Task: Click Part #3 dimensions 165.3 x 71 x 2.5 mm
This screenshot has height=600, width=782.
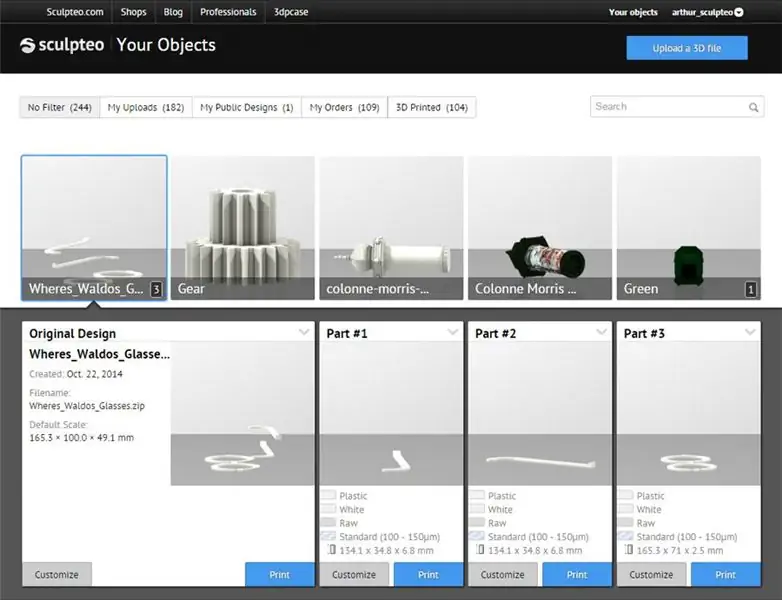Action: click(680, 551)
